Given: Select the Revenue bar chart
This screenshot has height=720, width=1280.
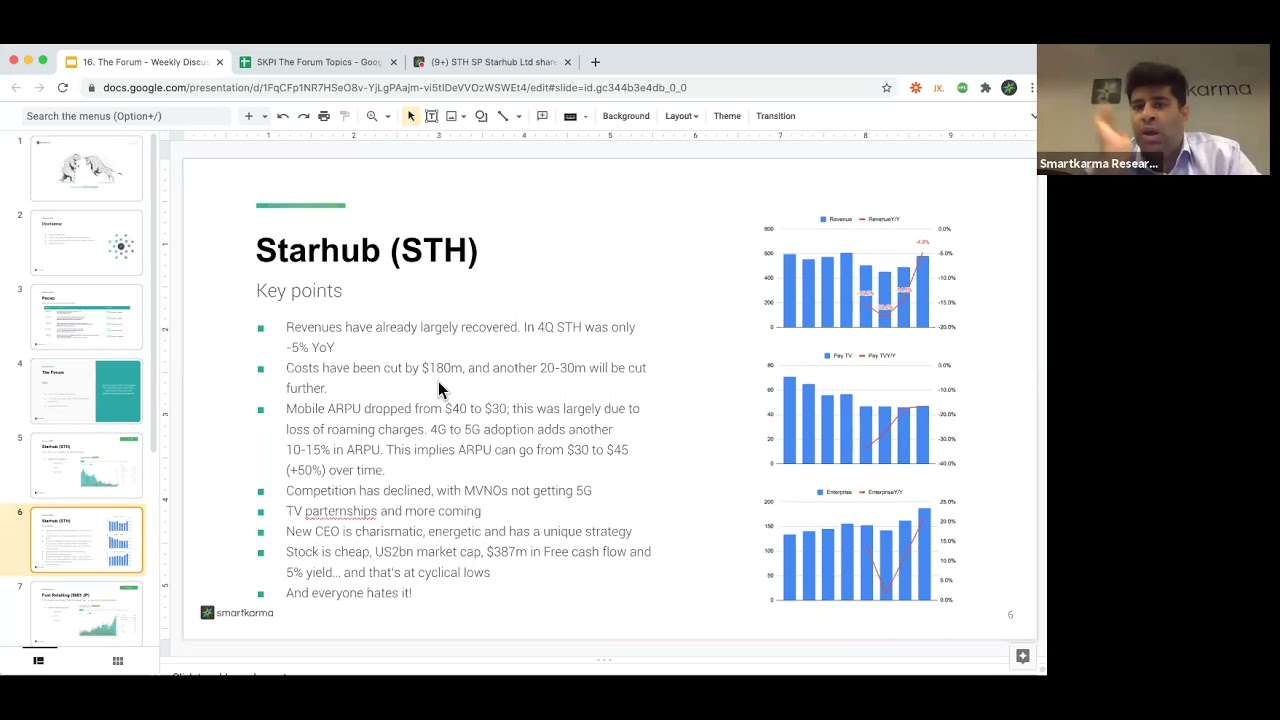Looking at the screenshot, I should point(858,273).
